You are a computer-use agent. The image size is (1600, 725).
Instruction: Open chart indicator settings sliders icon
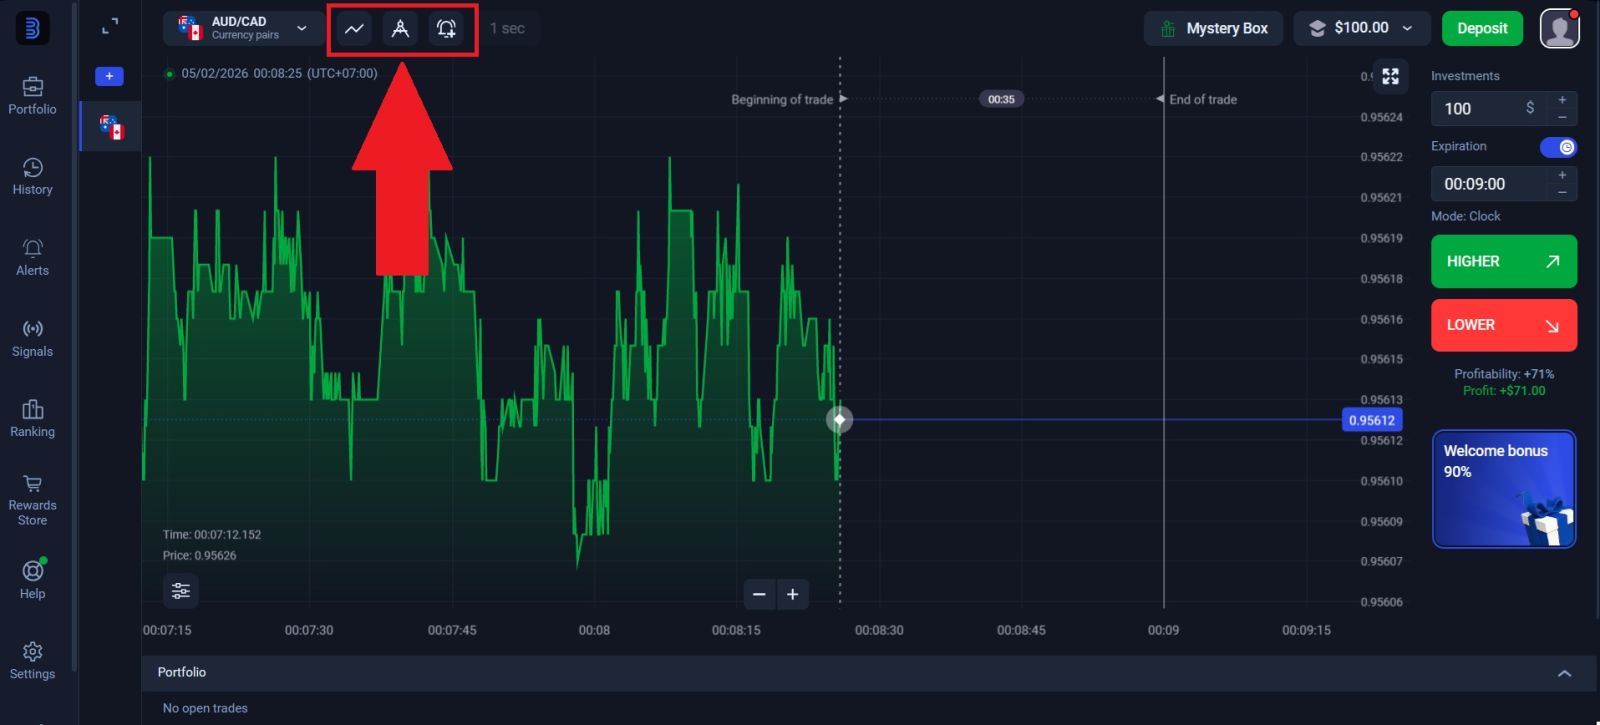coord(181,591)
